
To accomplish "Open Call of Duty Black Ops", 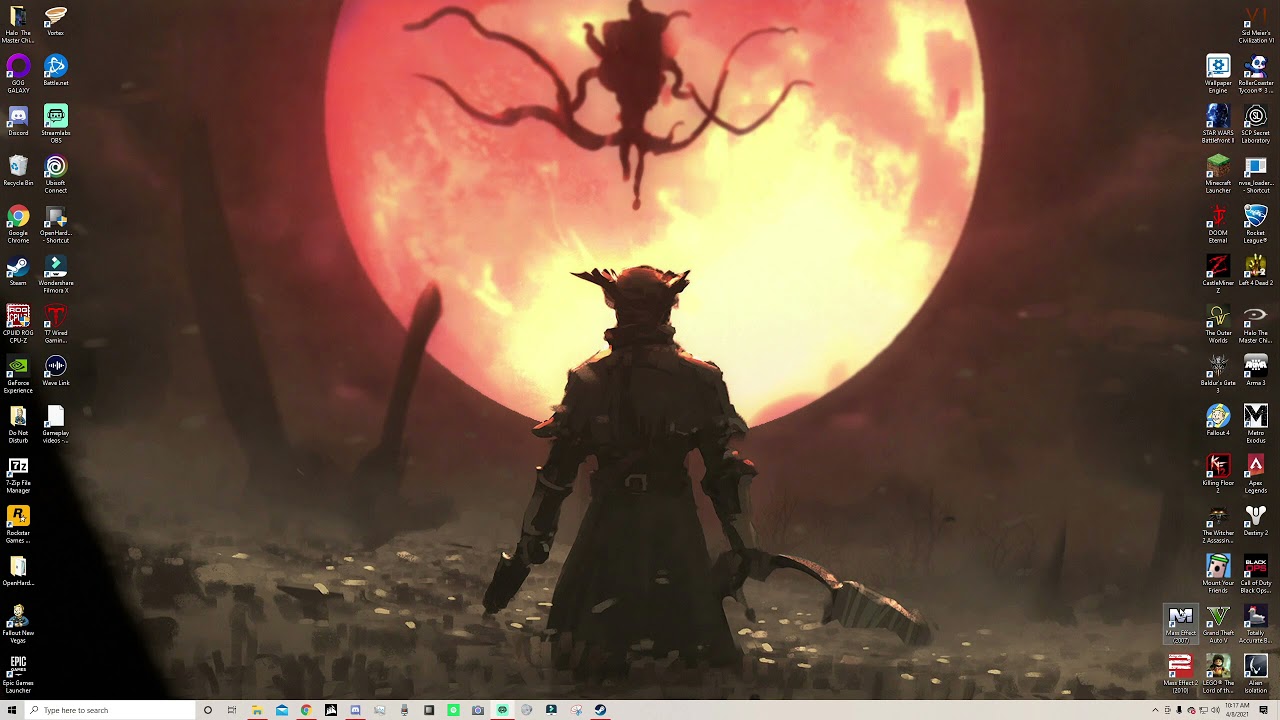I will pyautogui.click(x=1255, y=575).
